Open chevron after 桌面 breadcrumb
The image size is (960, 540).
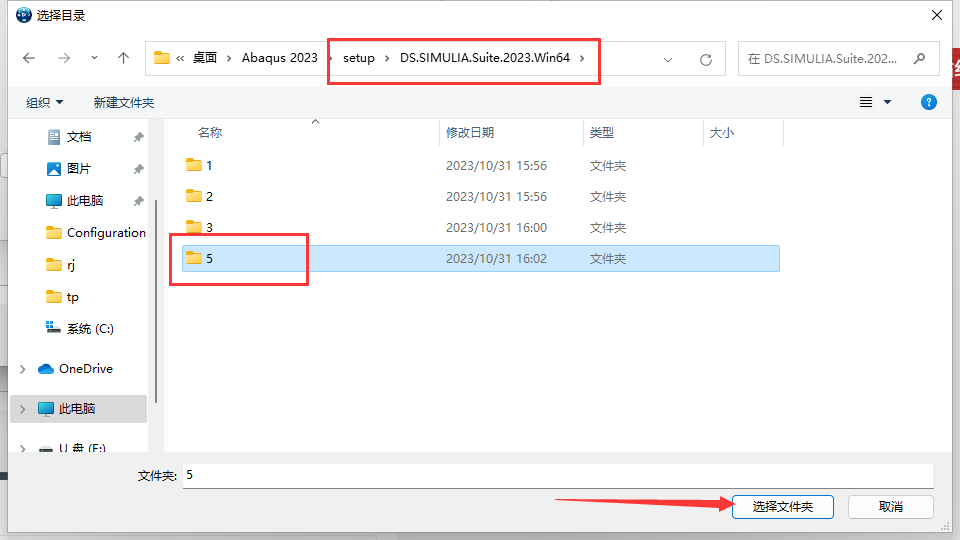coord(229,58)
